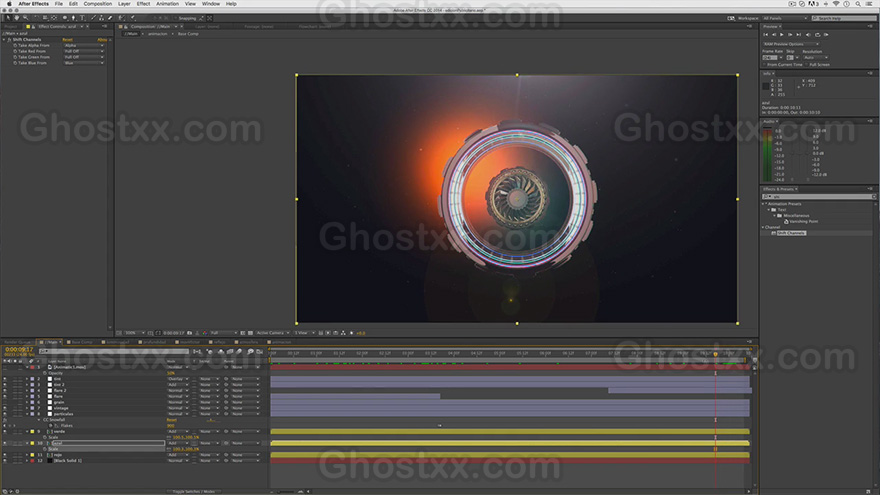Mute audio in Preview panel

coord(808,35)
